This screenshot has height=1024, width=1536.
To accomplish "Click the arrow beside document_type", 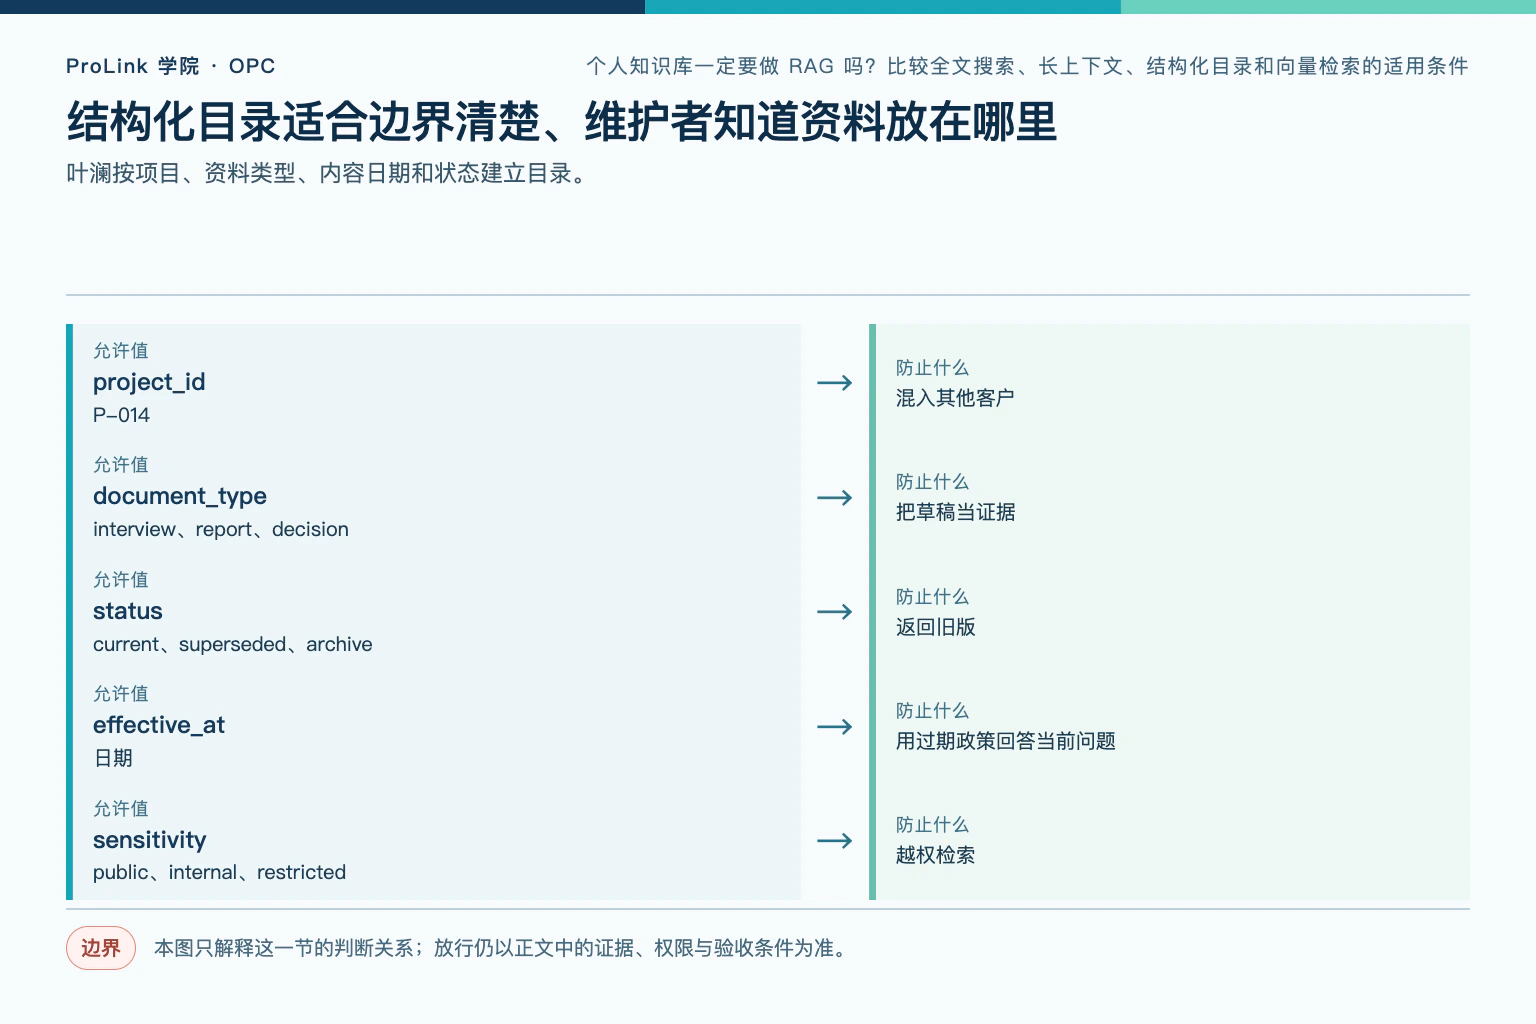I will [x=835, y=497].
